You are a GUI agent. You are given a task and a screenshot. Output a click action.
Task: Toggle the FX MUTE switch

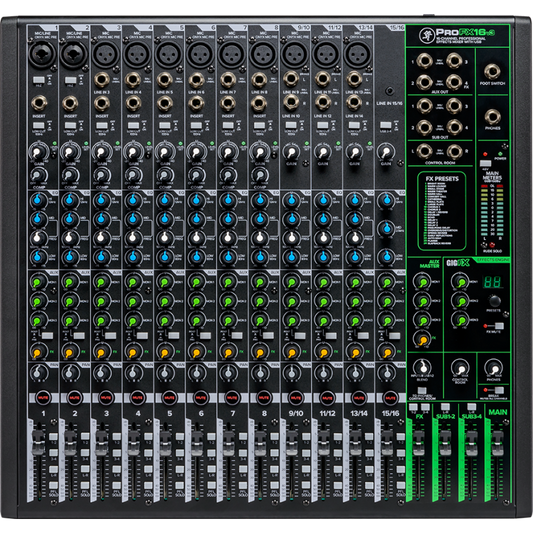pyautogui.click(x=499, y=326)
